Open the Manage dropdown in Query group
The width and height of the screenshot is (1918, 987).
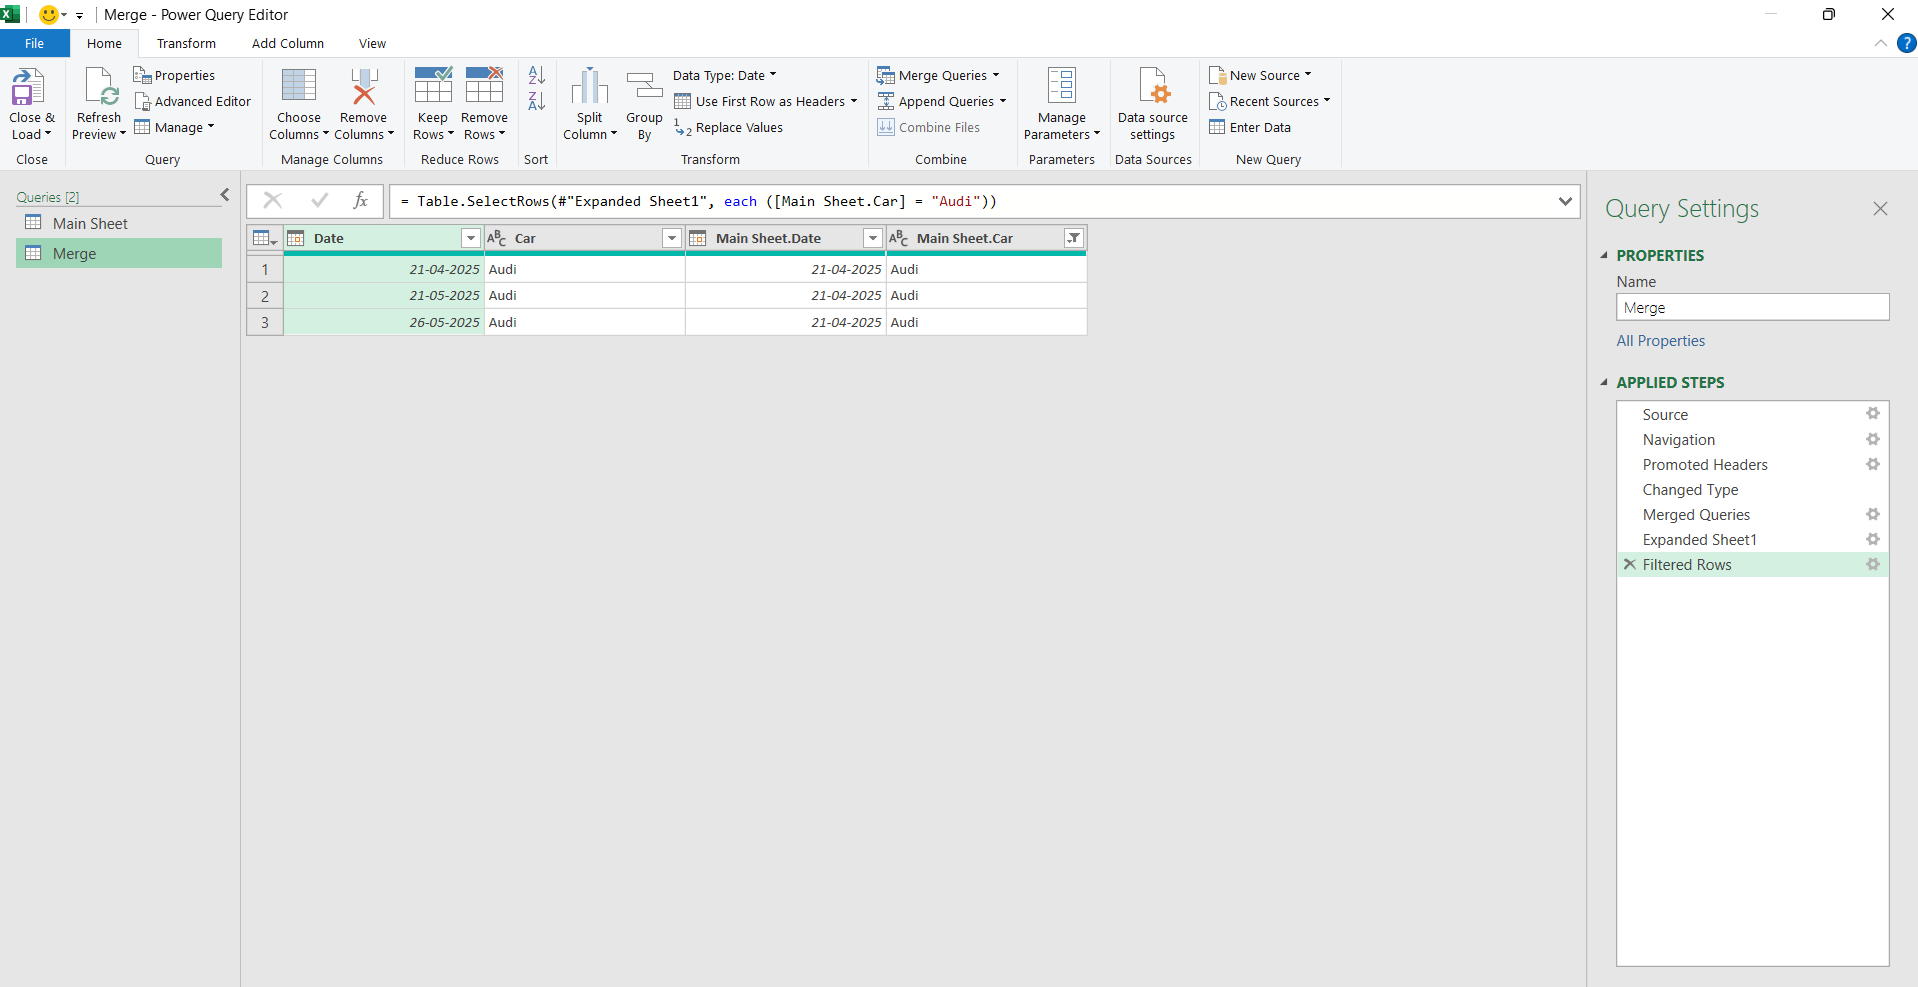point(174,127)
